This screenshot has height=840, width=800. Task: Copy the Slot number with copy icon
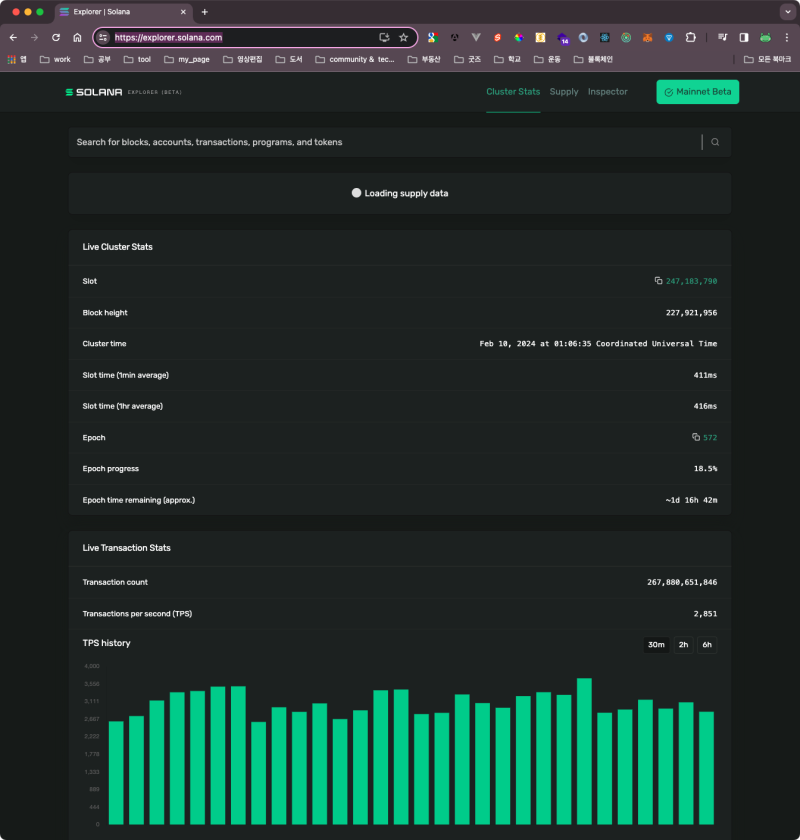point(658,281)
